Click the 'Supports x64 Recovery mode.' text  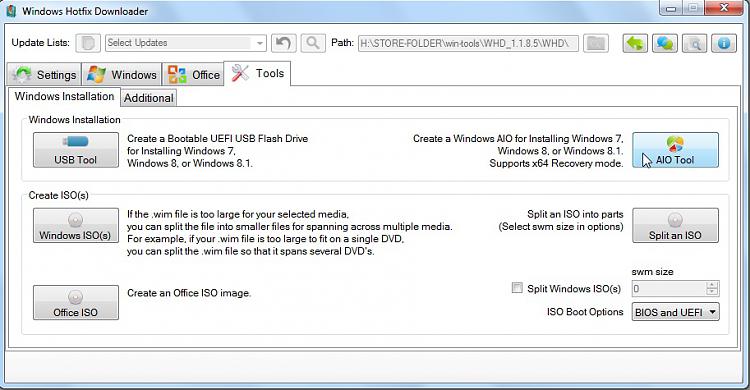(556, 164)
